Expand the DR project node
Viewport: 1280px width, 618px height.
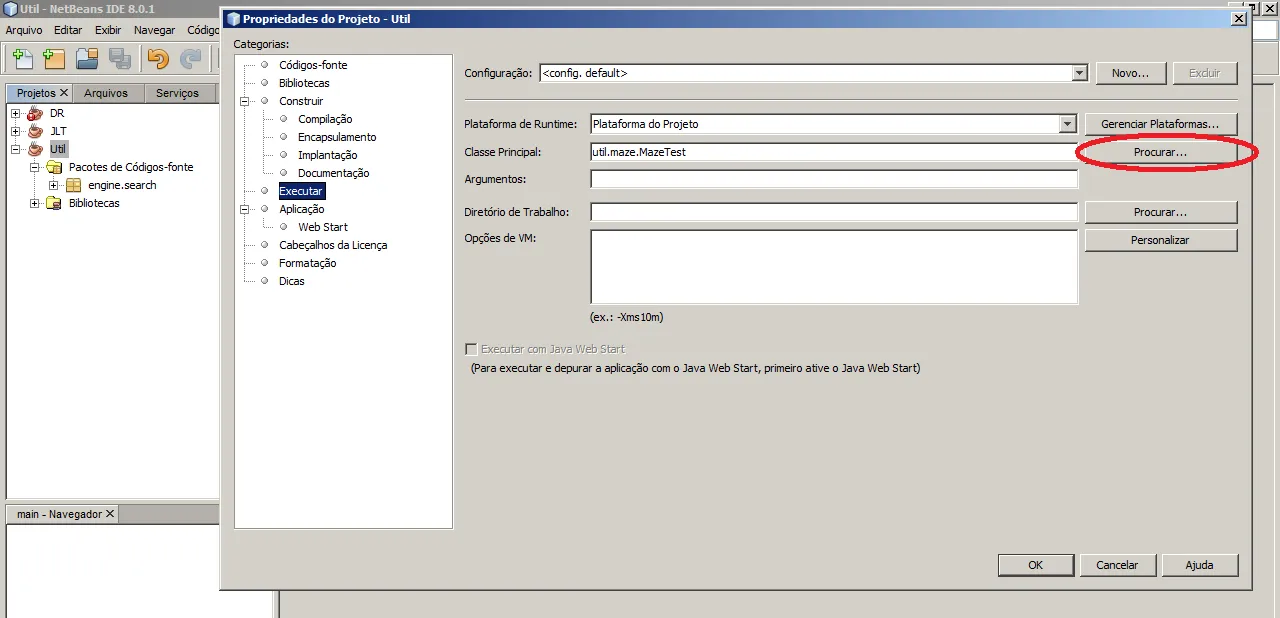coord(16,113)
